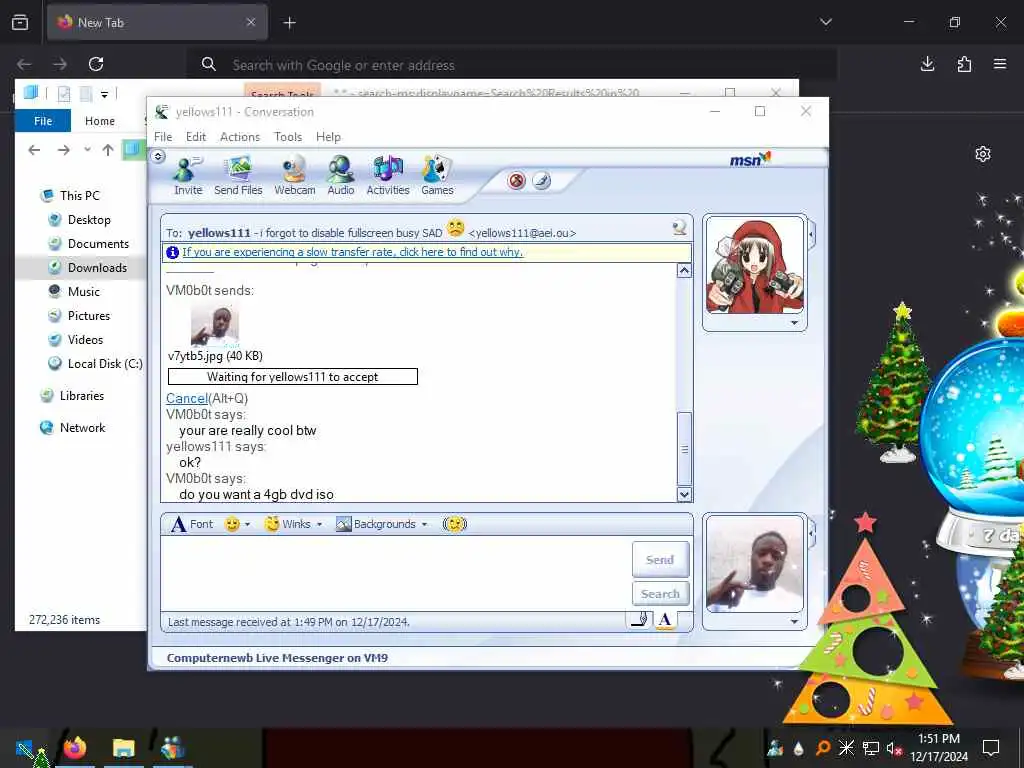Click the v7ytb5.jpg image thumbnail
This screenshot has width=1024, height=768.
coord(215,325)
